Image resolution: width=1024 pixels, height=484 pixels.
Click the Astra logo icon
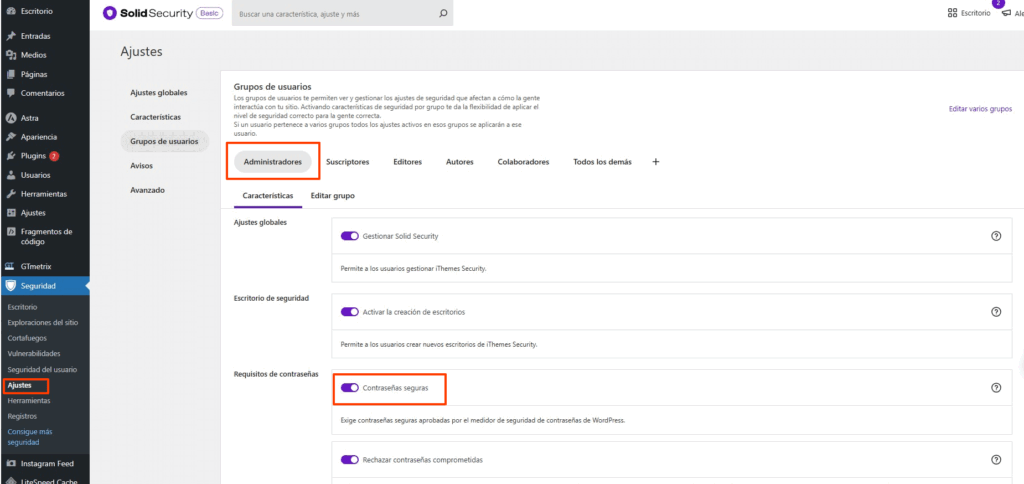(x=10, y=118)
